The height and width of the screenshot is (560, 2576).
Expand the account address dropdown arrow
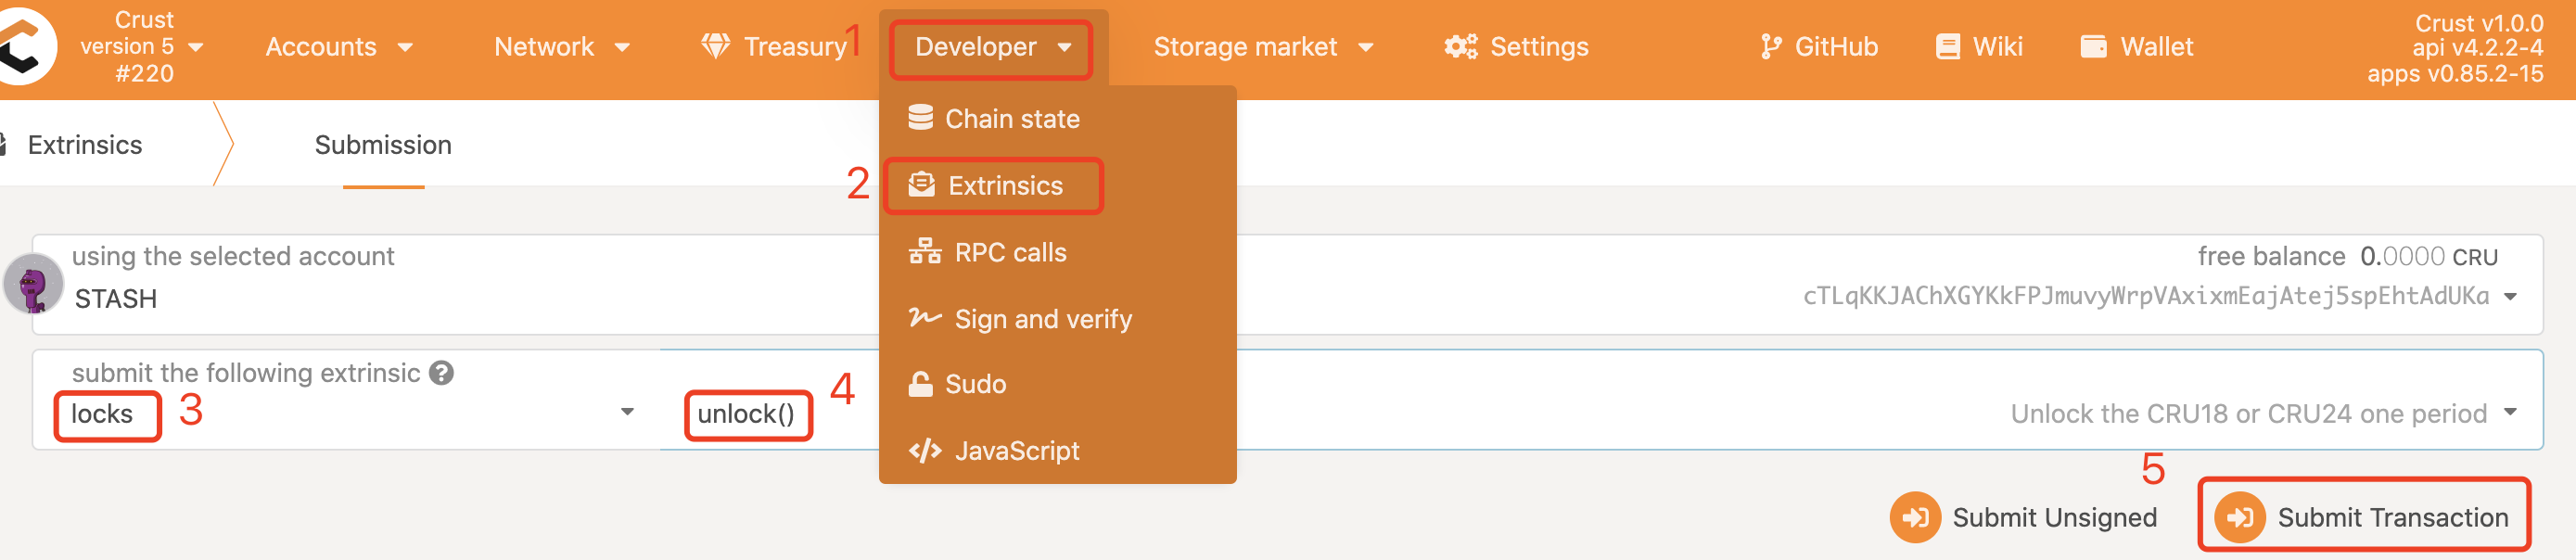tap(2510, 296)
